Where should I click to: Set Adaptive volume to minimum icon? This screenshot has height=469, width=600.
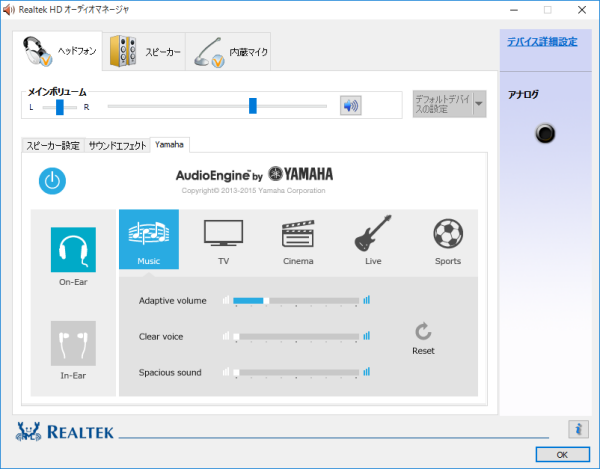226,300
